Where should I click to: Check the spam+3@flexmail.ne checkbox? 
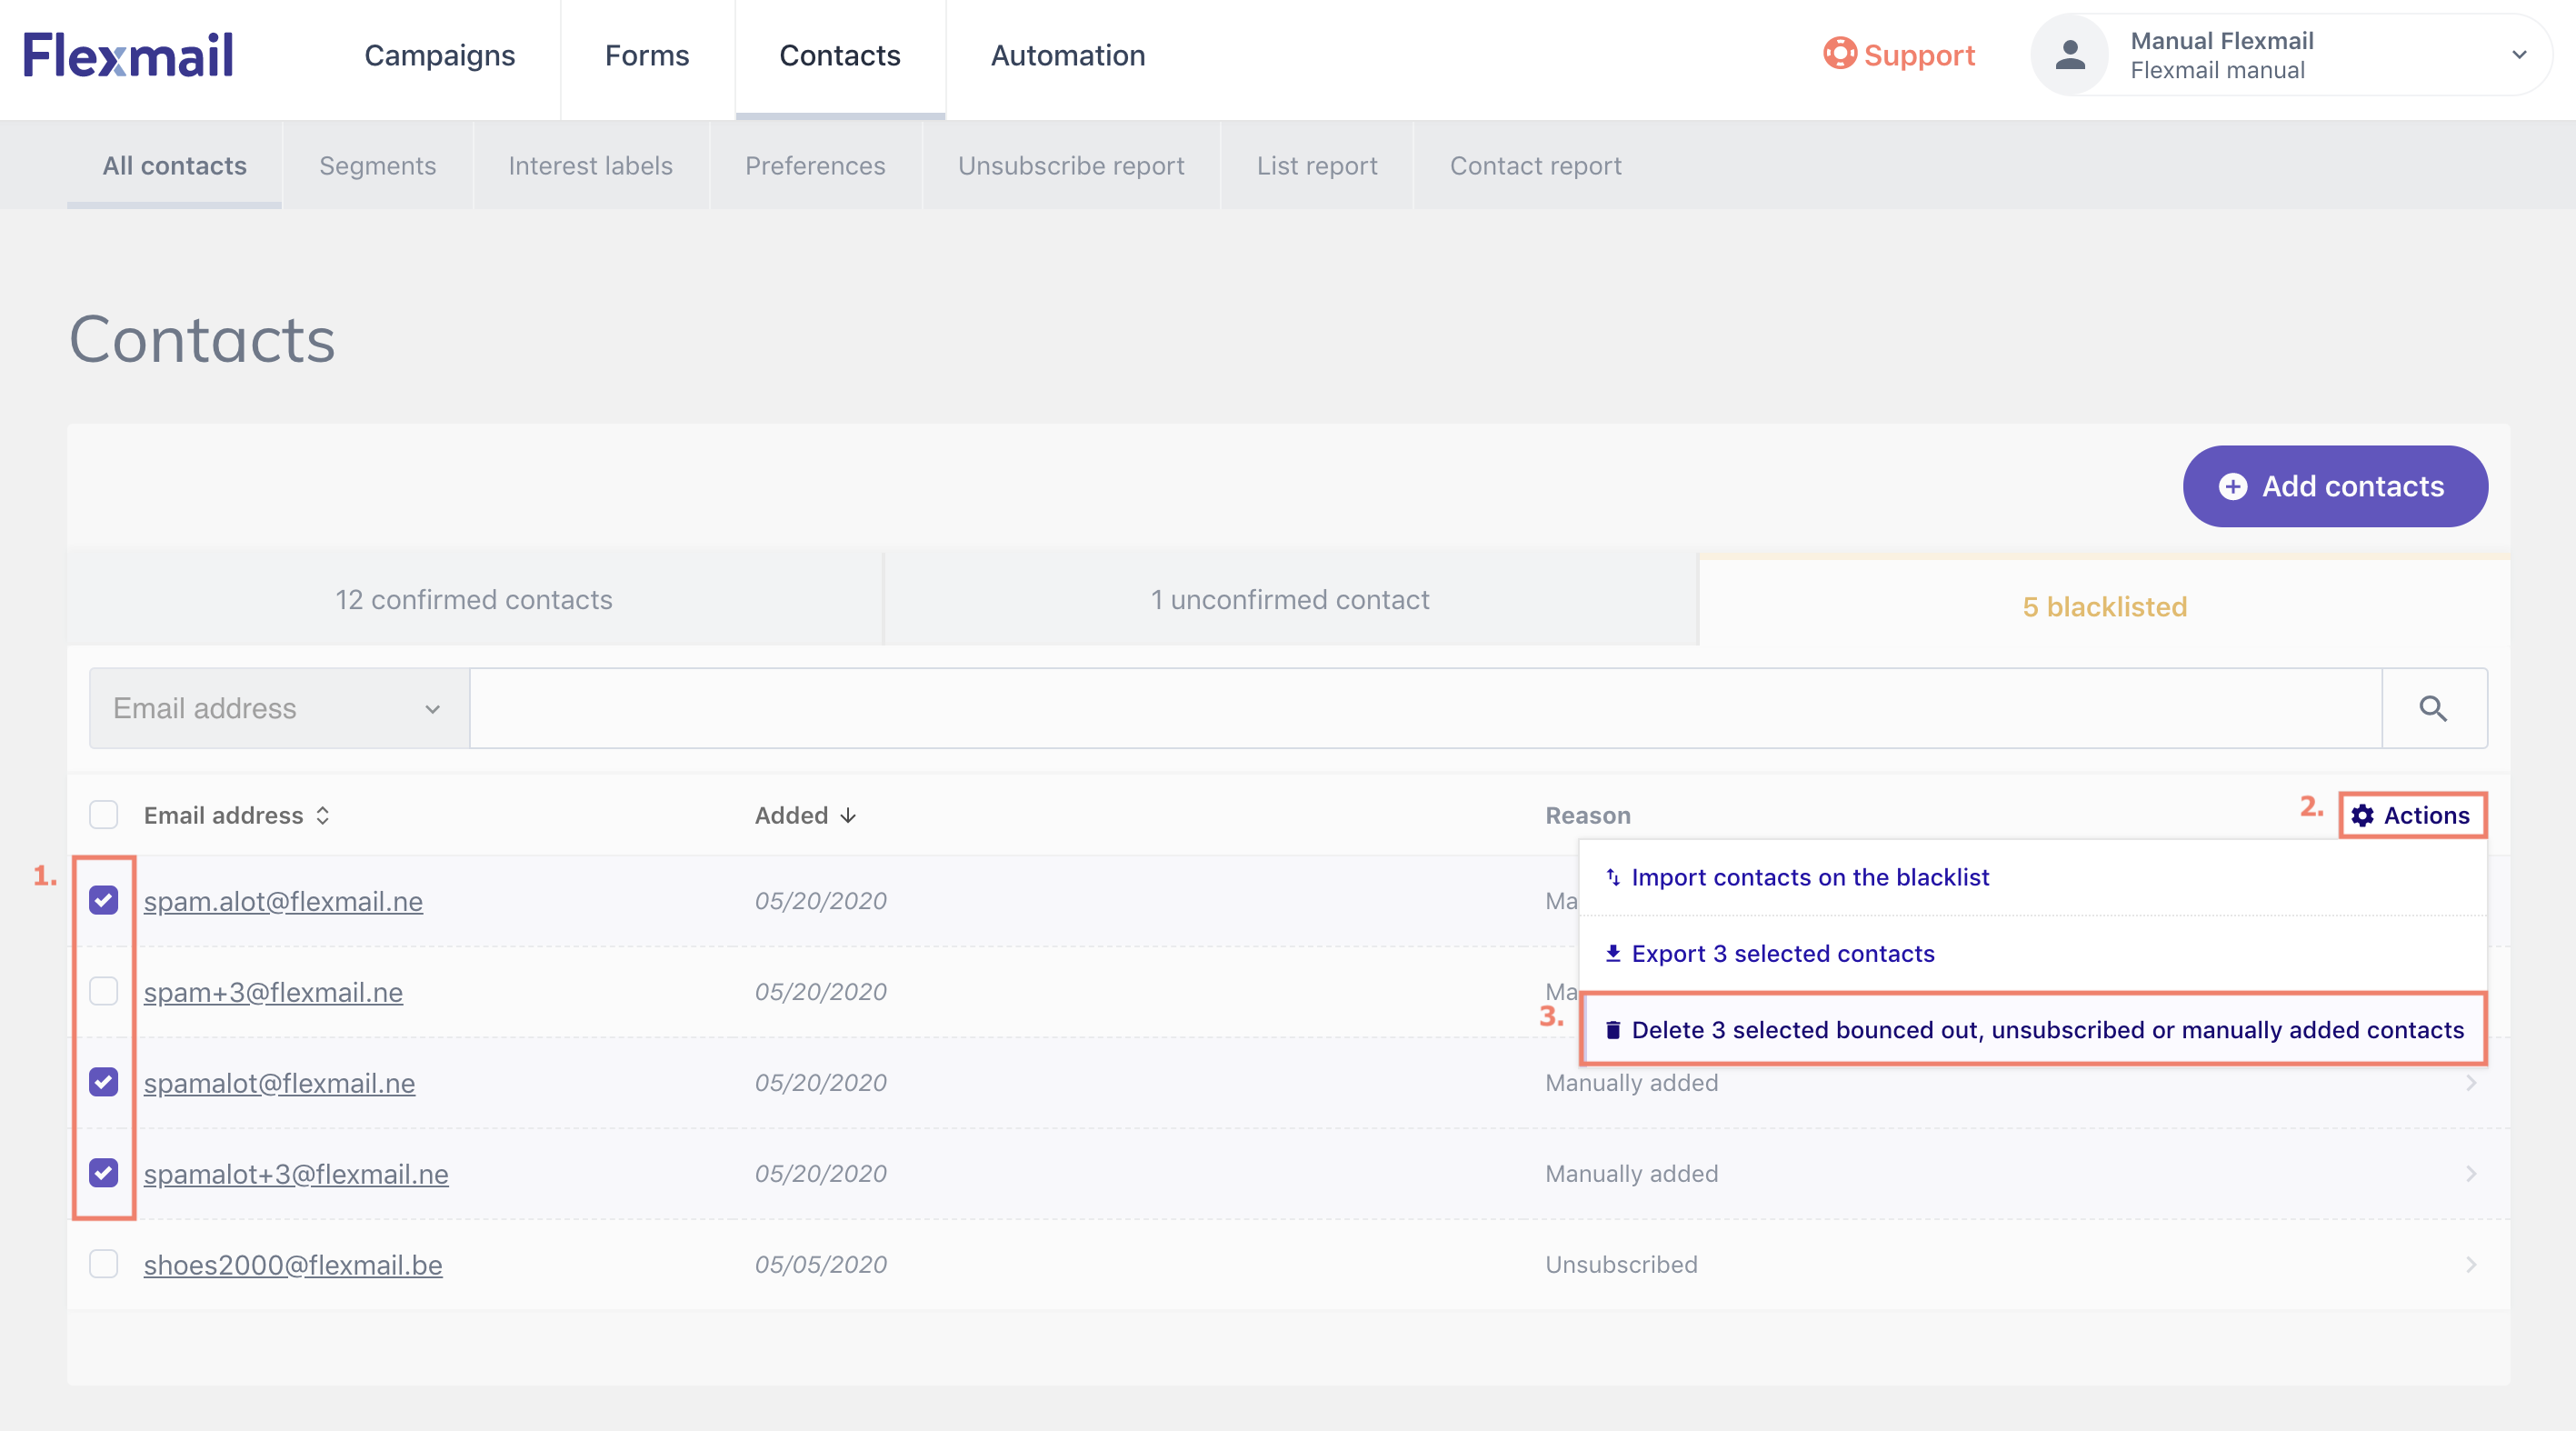(104, 992)
